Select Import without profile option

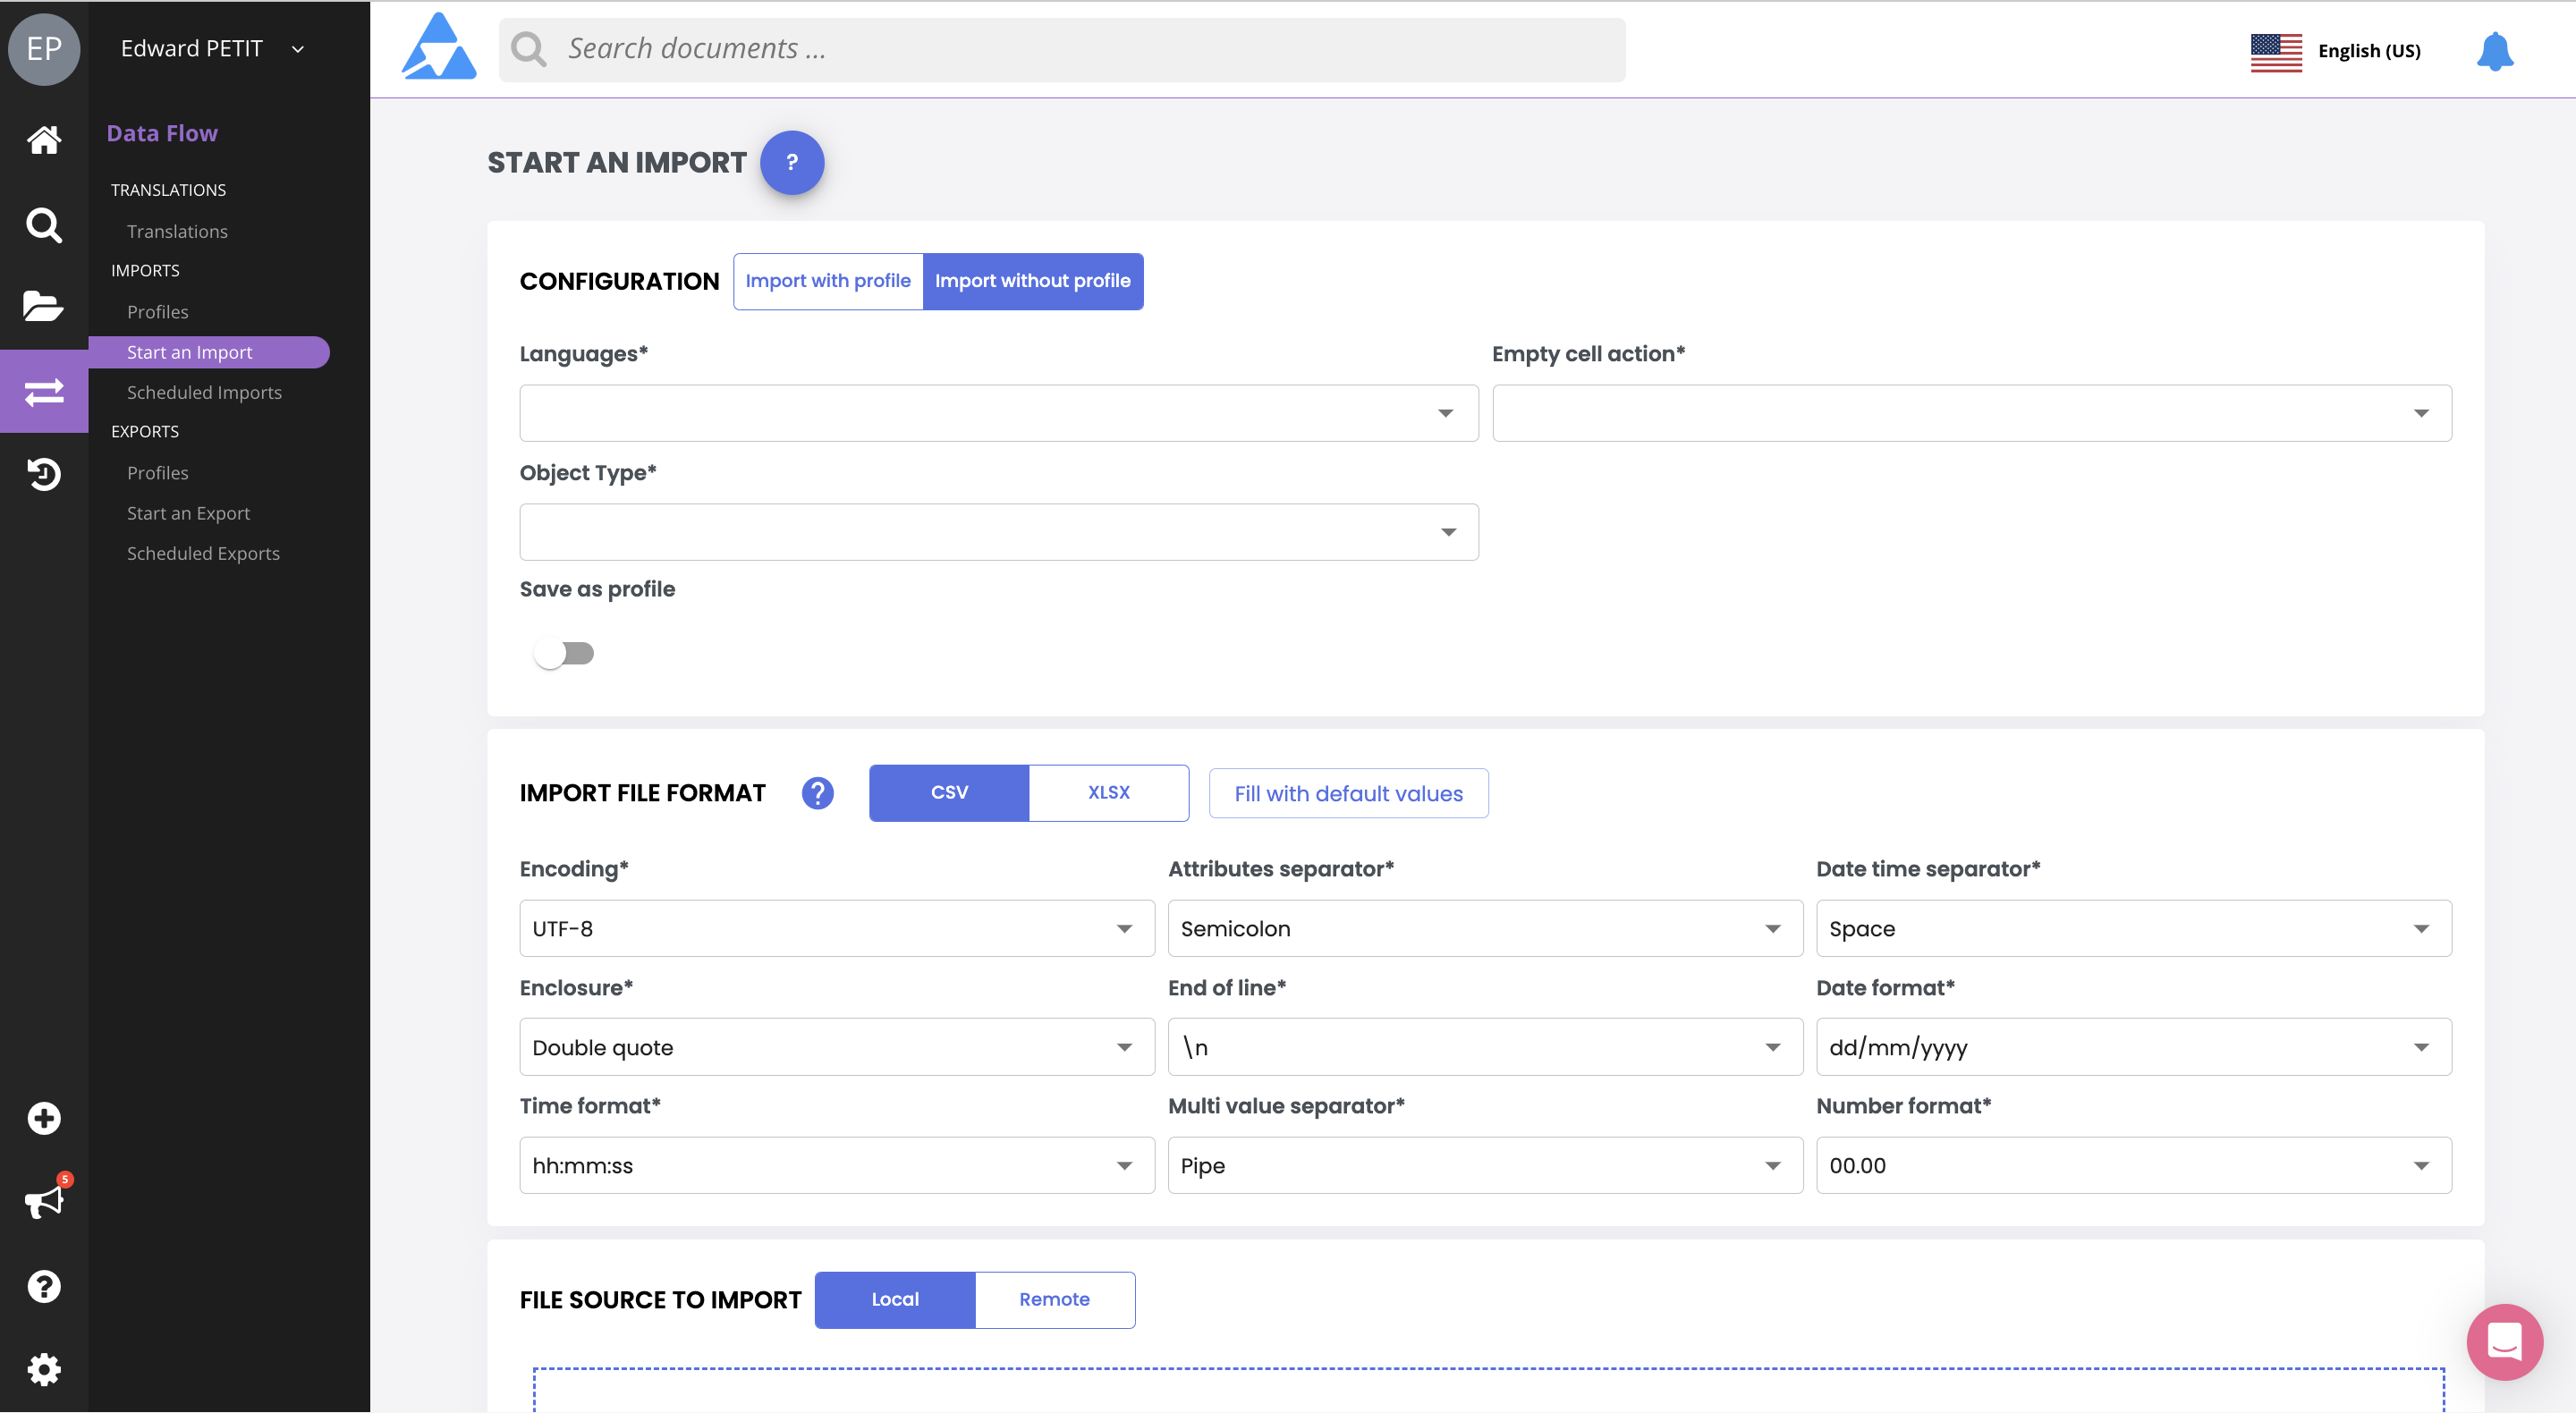(x=1033, y=281)
